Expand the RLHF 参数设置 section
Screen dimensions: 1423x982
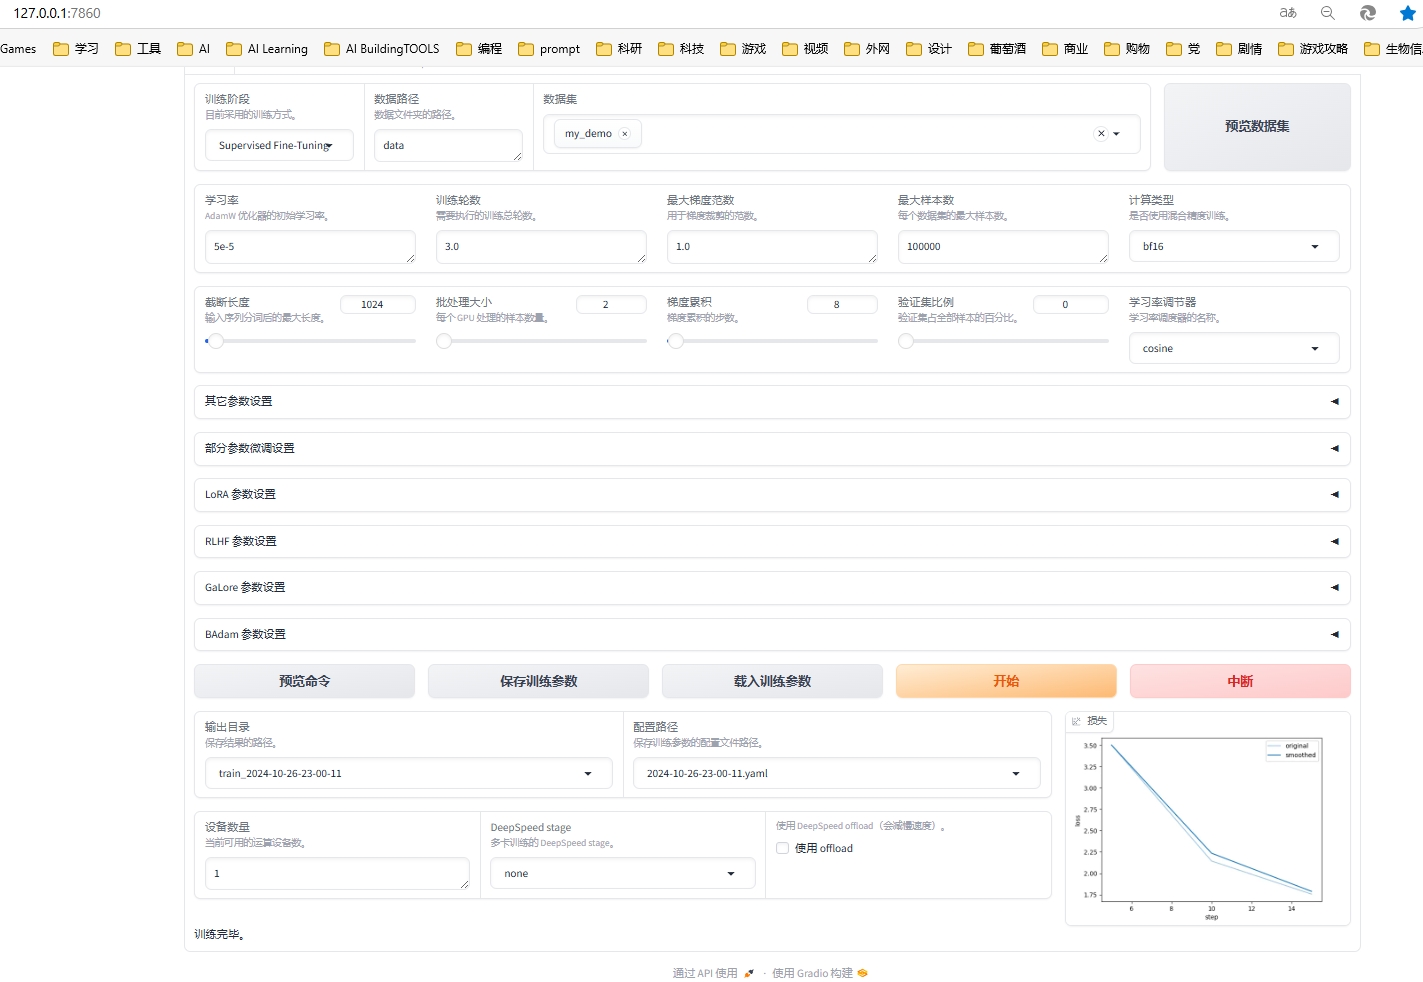click(771, 542)
